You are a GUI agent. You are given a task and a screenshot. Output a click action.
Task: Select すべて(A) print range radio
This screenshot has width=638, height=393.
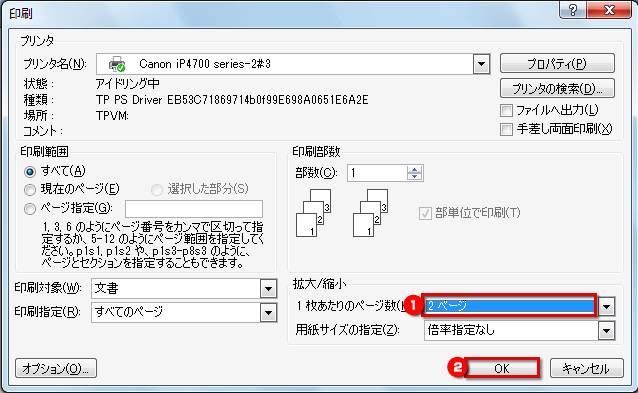pos(30,171)
